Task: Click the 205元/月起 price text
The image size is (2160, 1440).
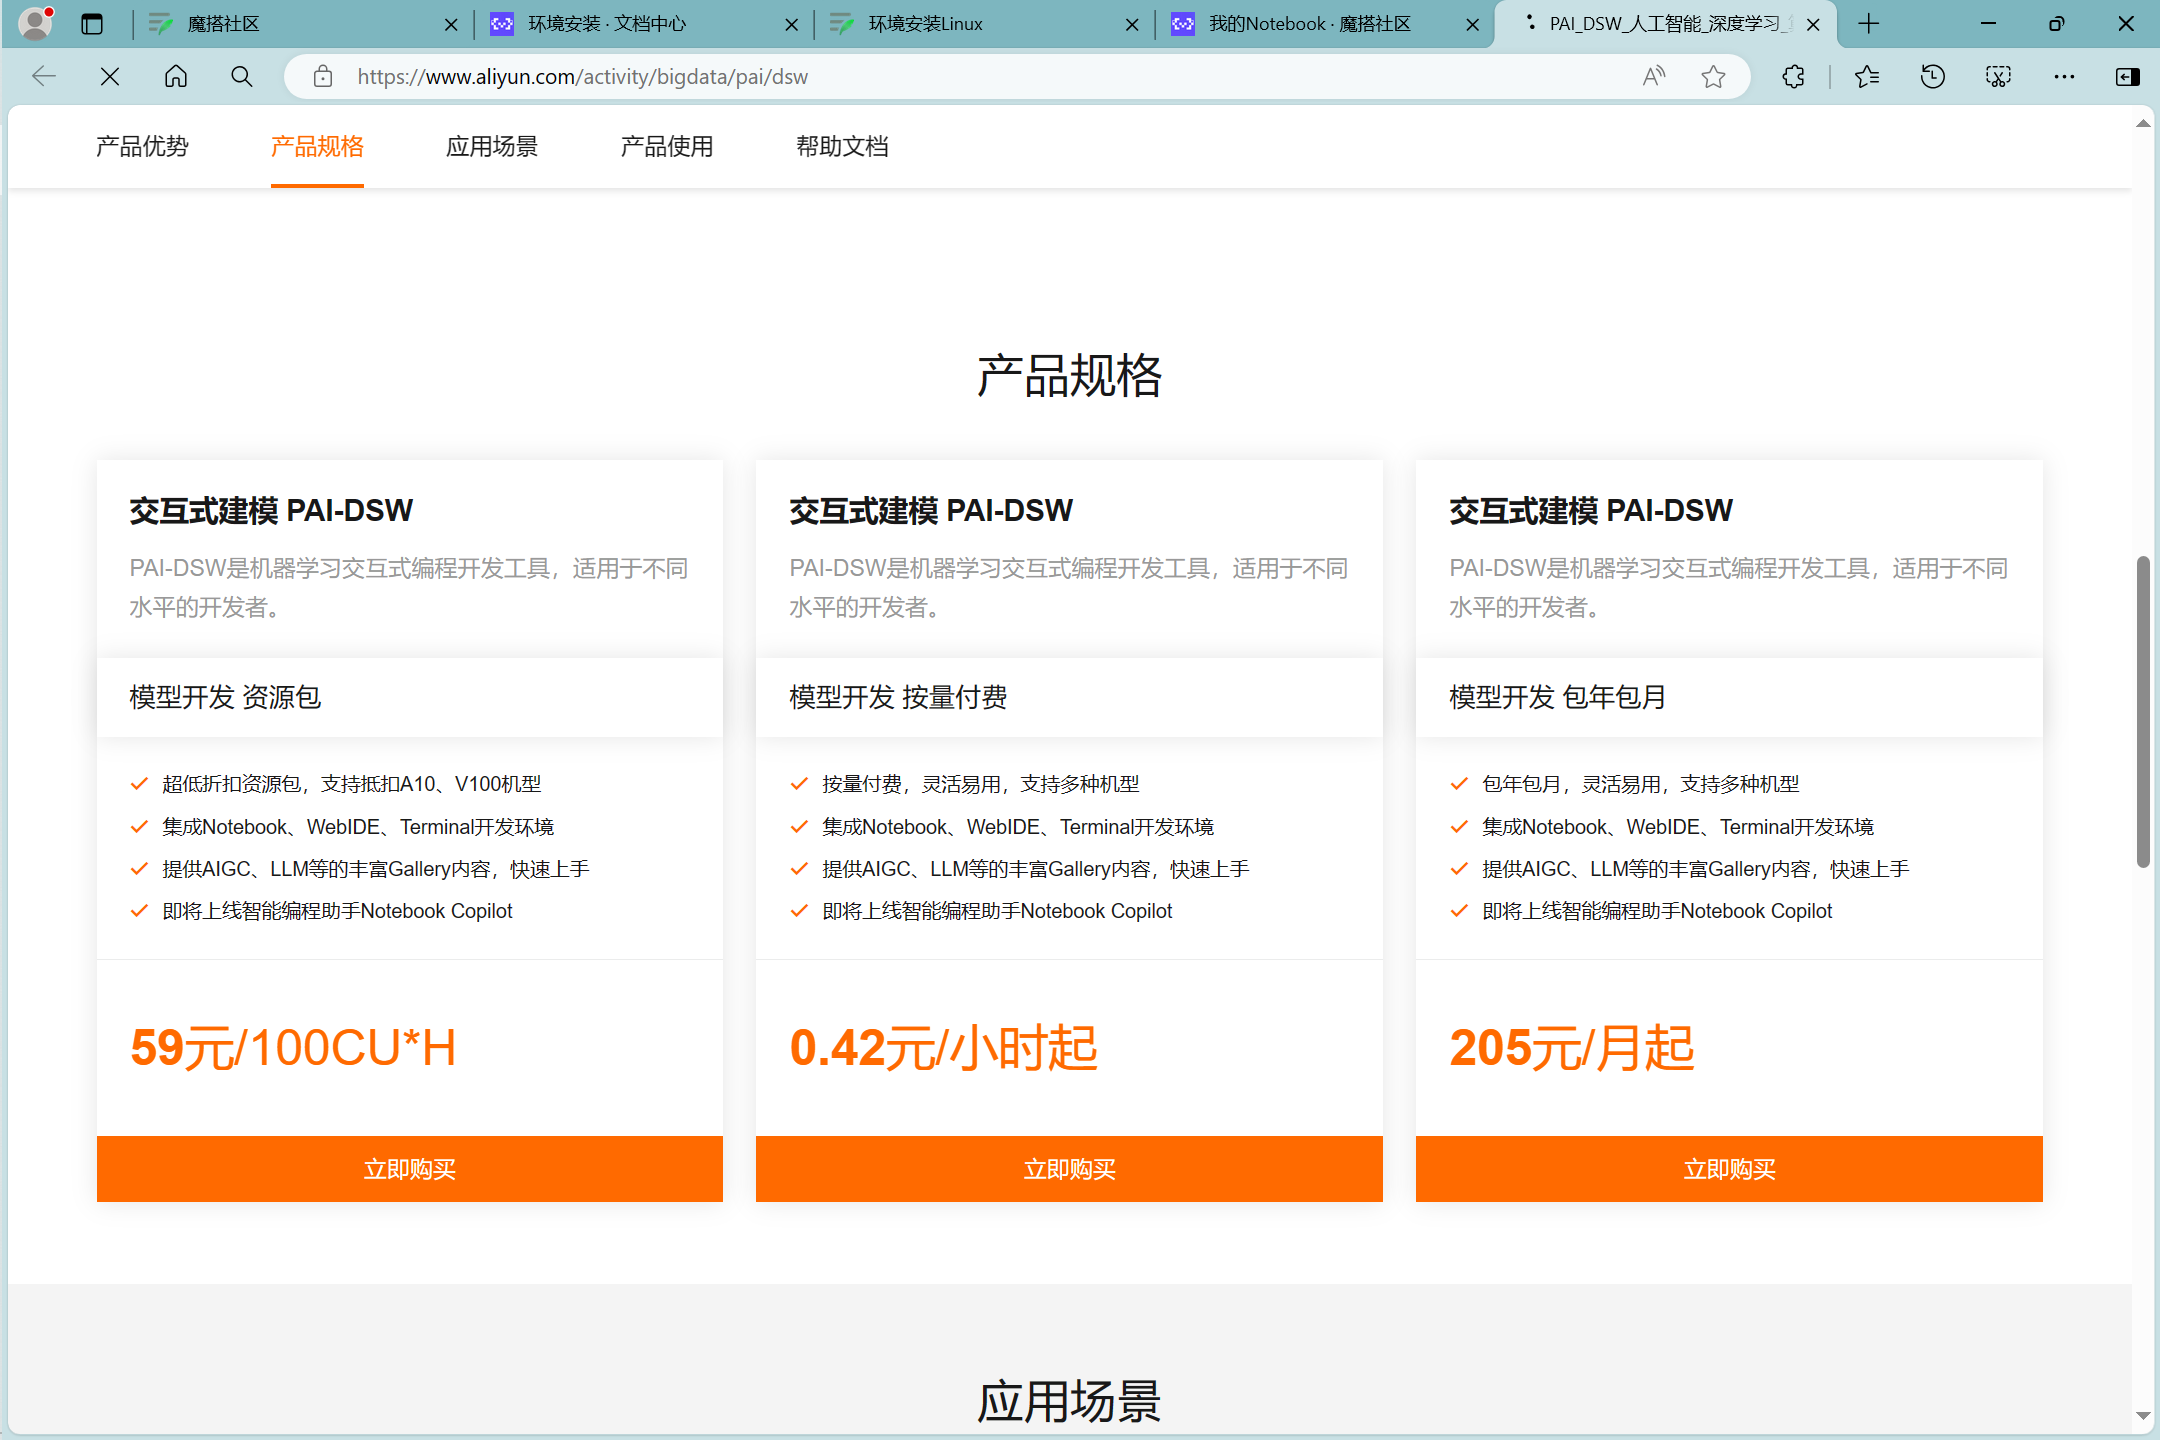Action: (1572, 1048)
